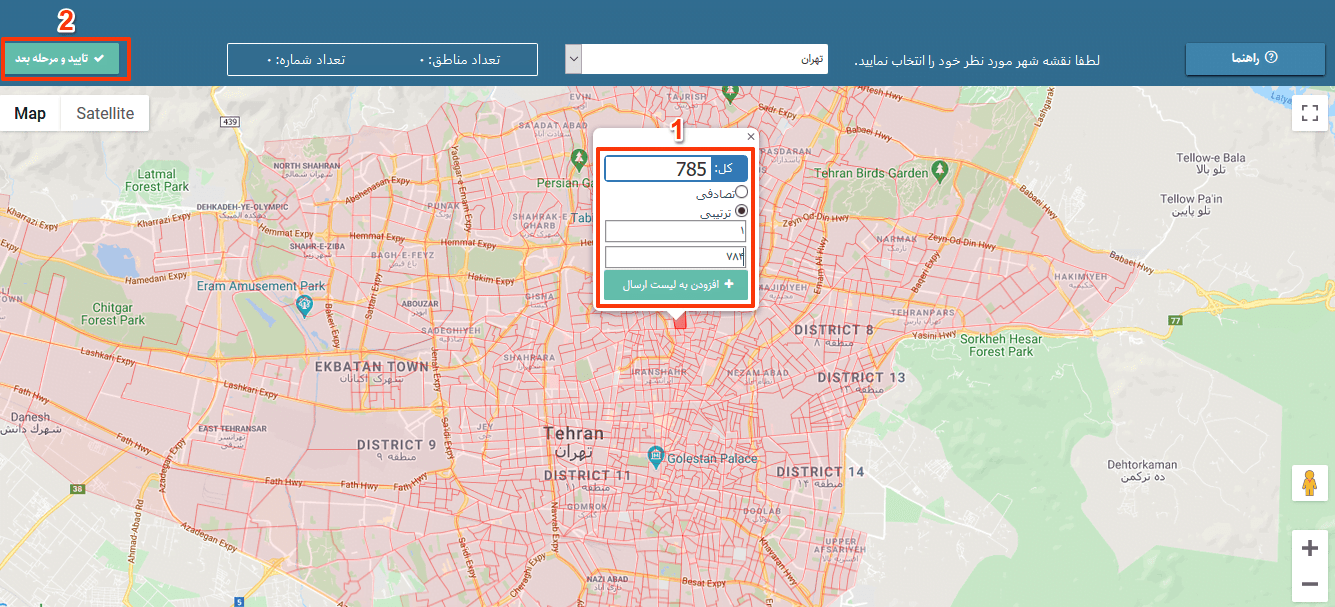Zoom out of the map
The image size is (1335, 607).
pos(1310,583)
